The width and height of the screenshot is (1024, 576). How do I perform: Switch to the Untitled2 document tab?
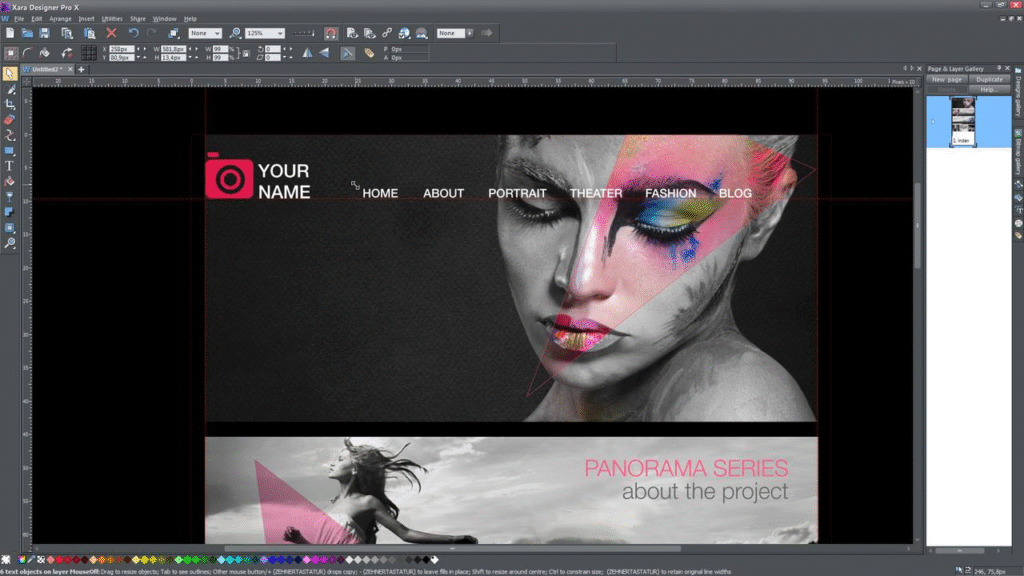pyautogui.click(x=46, y=69)
